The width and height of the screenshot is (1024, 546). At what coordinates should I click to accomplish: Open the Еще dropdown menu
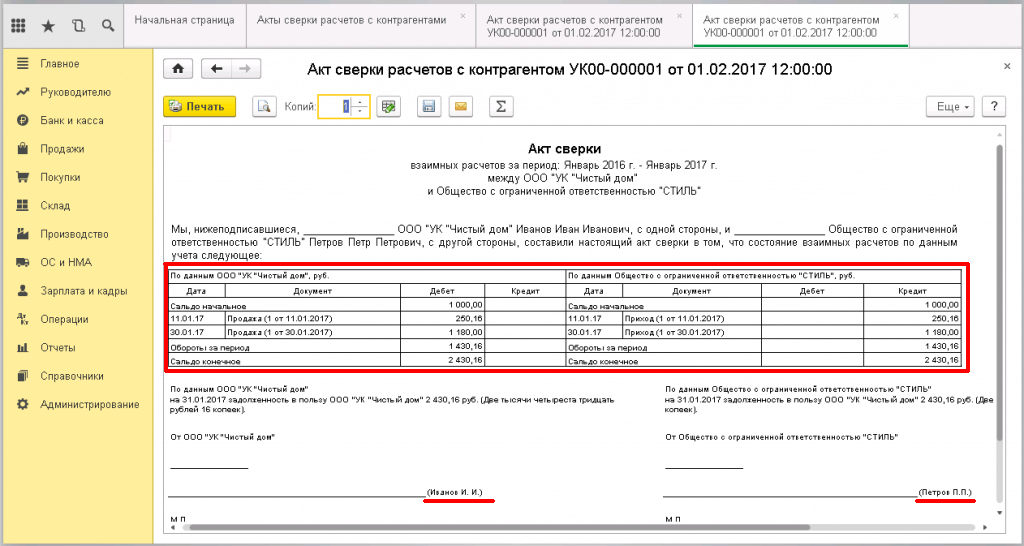pos(950,106)
